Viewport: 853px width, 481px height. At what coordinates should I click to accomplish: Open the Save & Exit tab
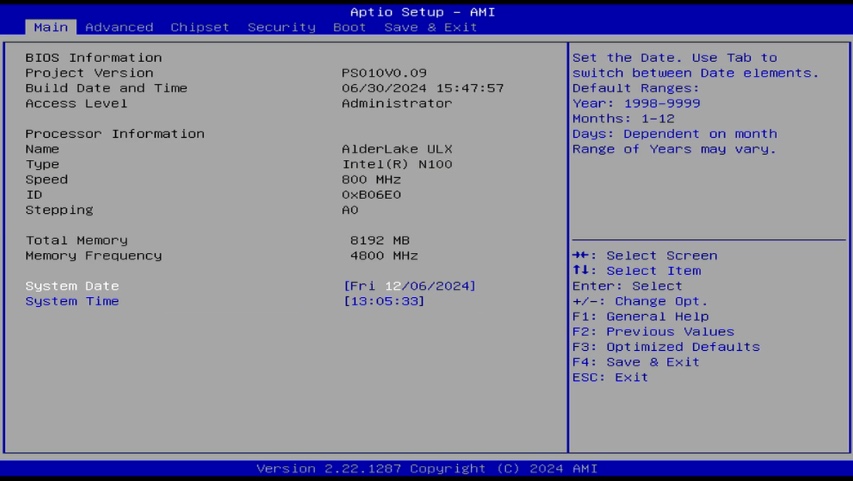coord(430,27)
